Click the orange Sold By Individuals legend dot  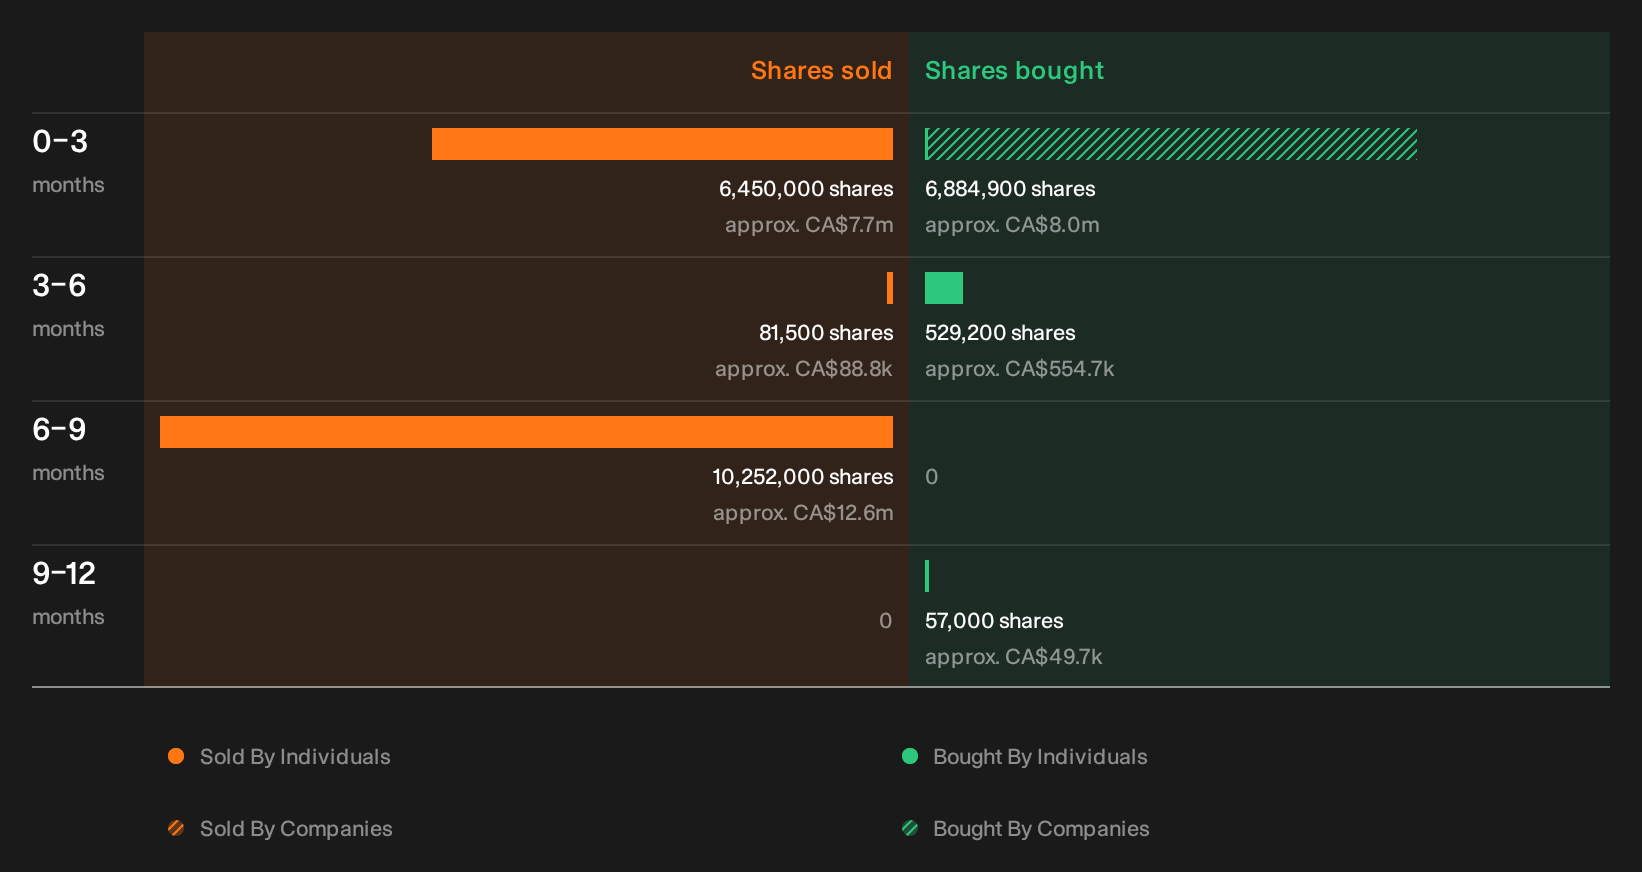(x=176, y=756)
